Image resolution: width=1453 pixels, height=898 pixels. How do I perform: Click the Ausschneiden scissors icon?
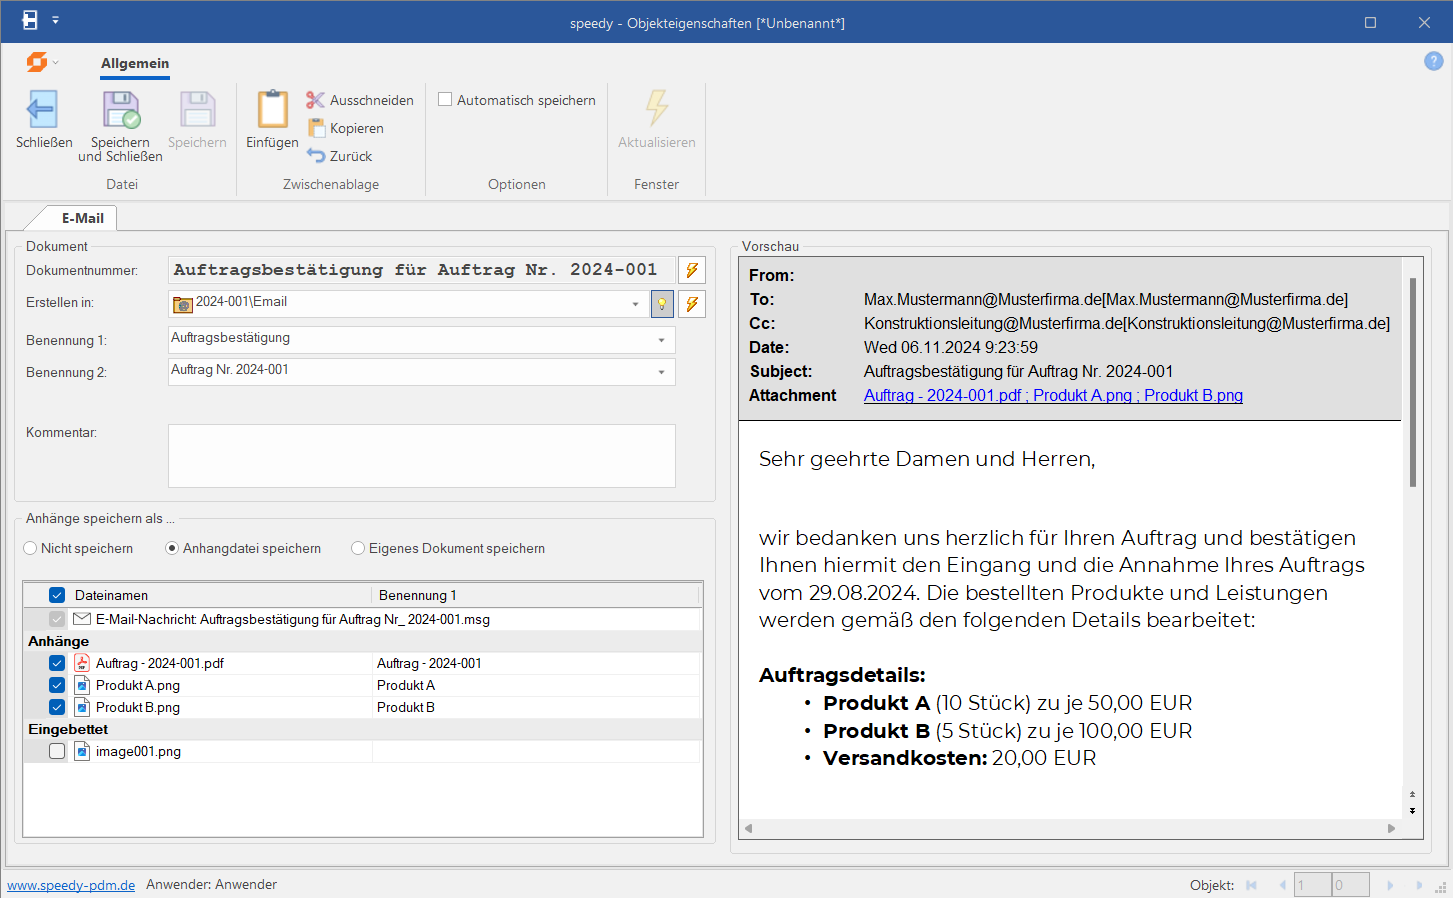315,100
